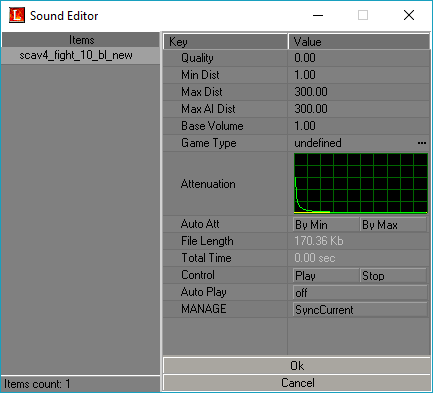Image resolution: width=433 pixels, height=393 pixels.
Task: Select the Max Dist key label
Action: click(202, 92)
